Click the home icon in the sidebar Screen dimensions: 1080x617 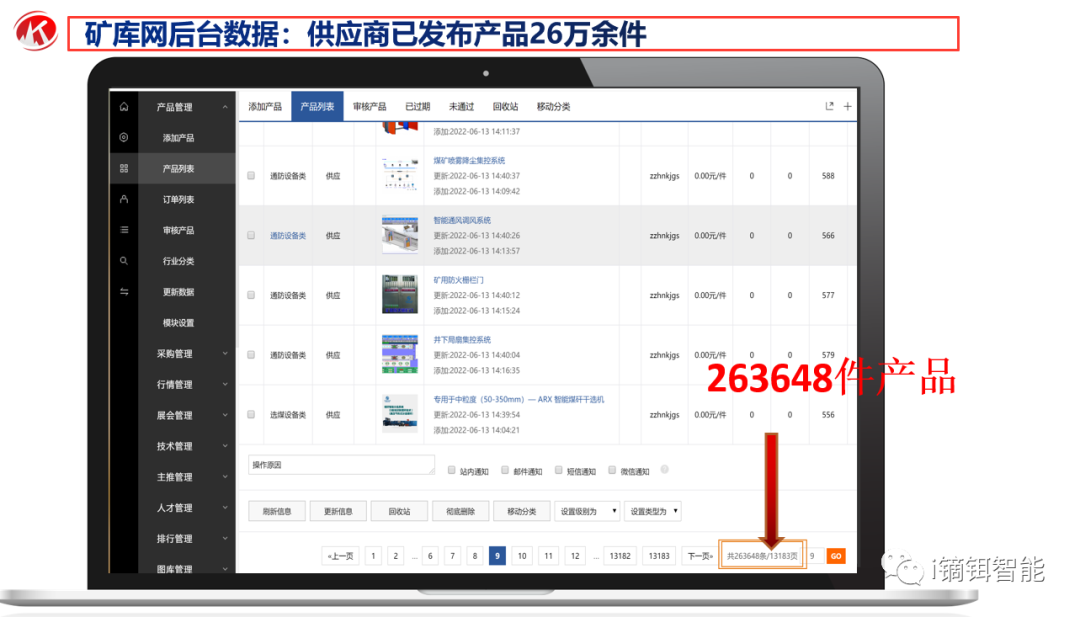123,107
